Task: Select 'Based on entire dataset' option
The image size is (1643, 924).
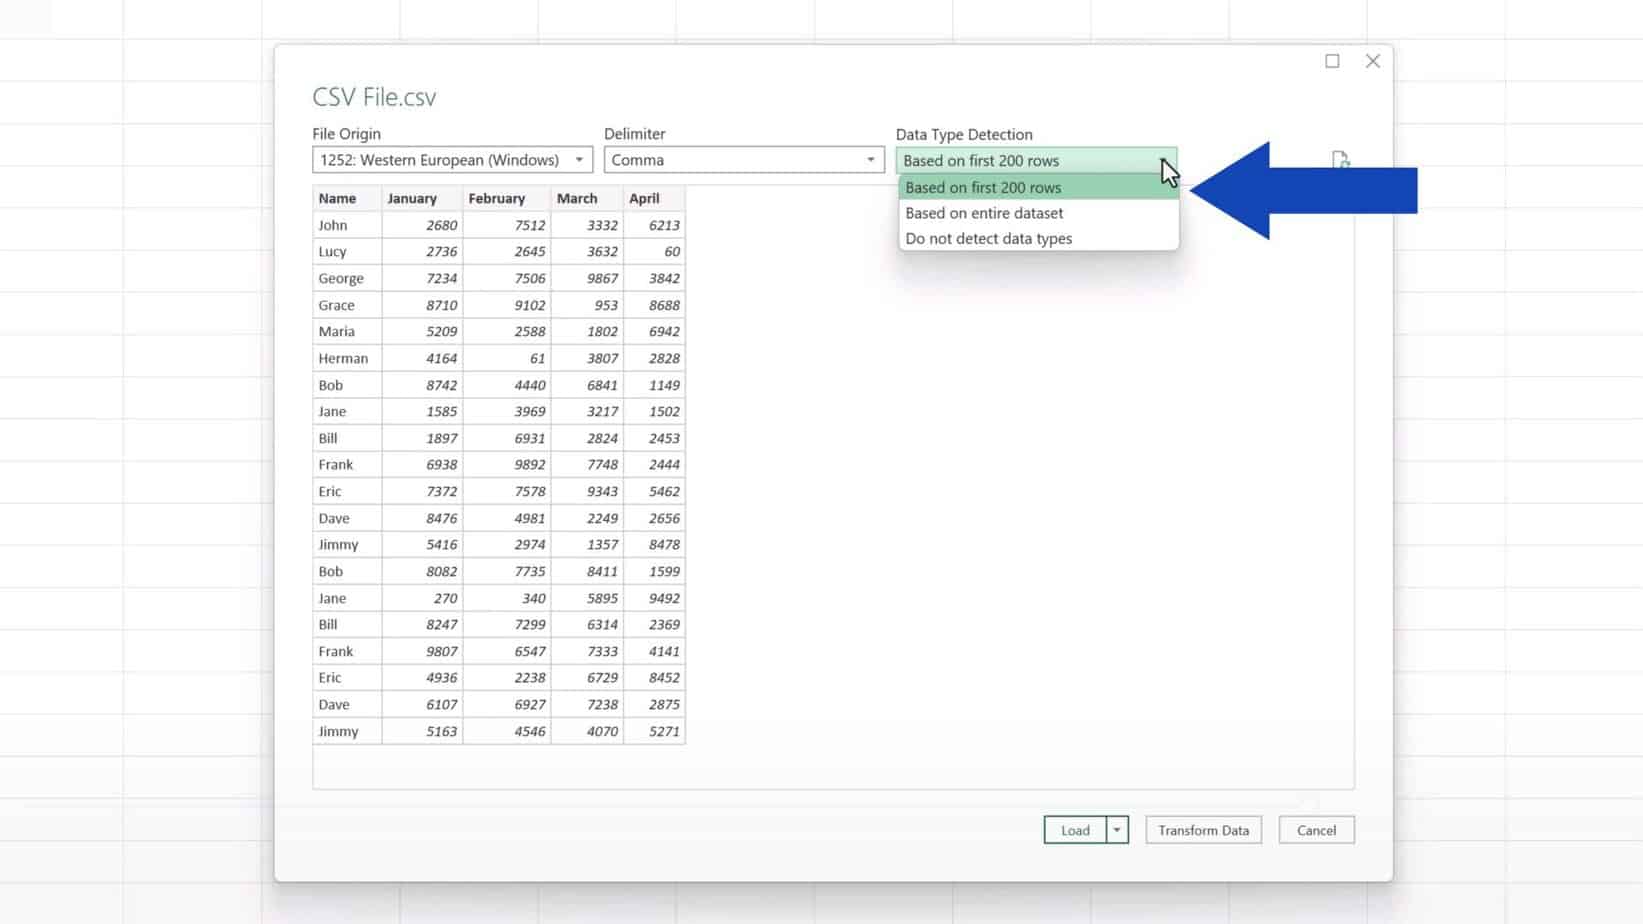Action: pos(983,212)
